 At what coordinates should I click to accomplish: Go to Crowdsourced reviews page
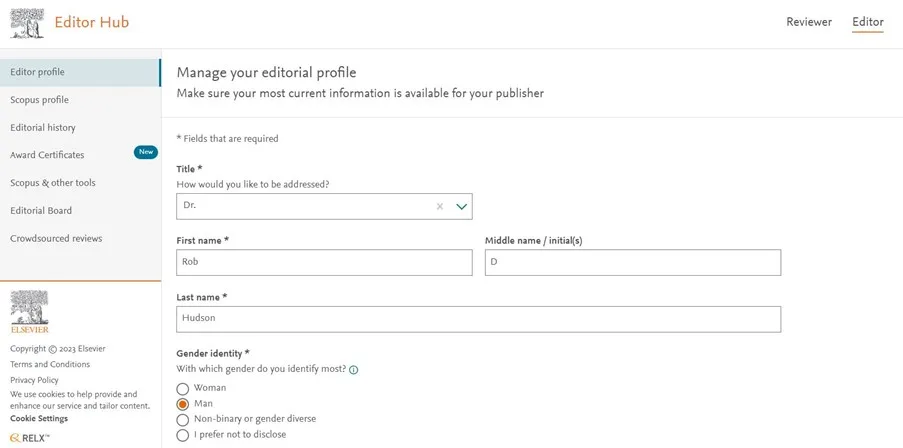[x=56, y=238]
